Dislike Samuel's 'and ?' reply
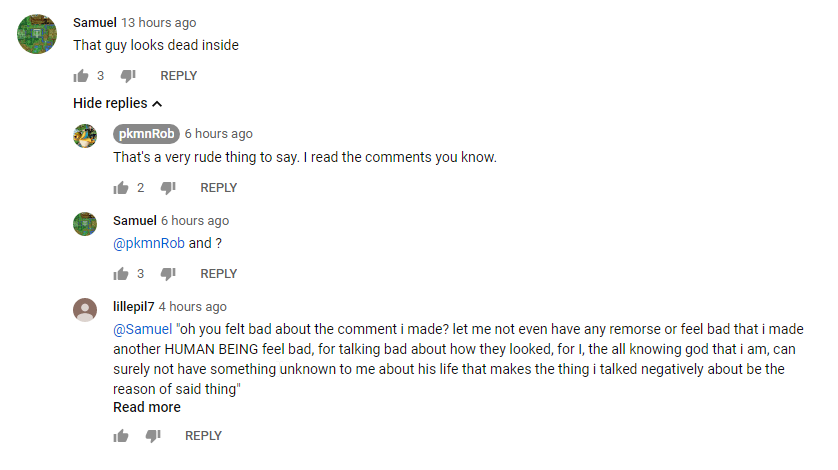838x470 pixels. pos(168,274)
